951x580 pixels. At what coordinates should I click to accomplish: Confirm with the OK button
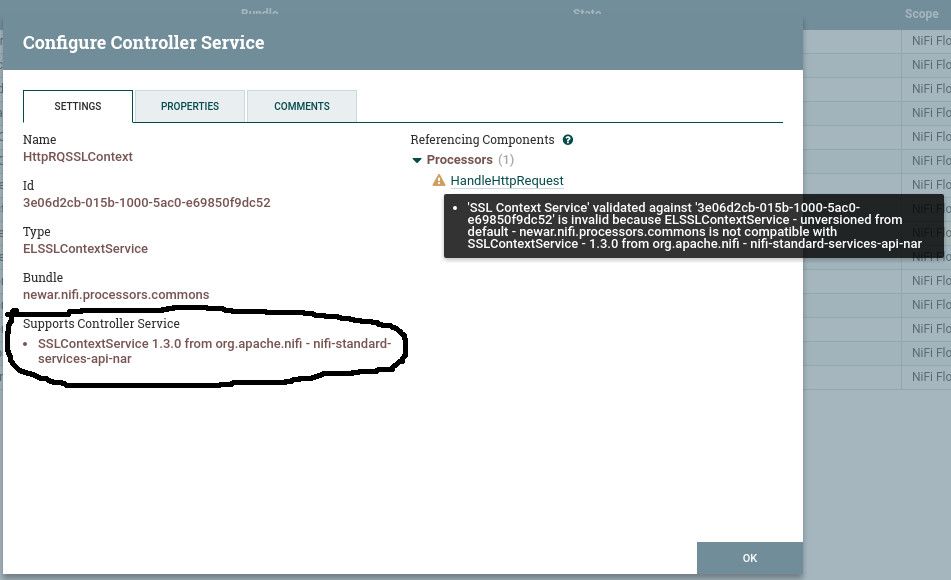pyautogui.click(x=750, y=558)
